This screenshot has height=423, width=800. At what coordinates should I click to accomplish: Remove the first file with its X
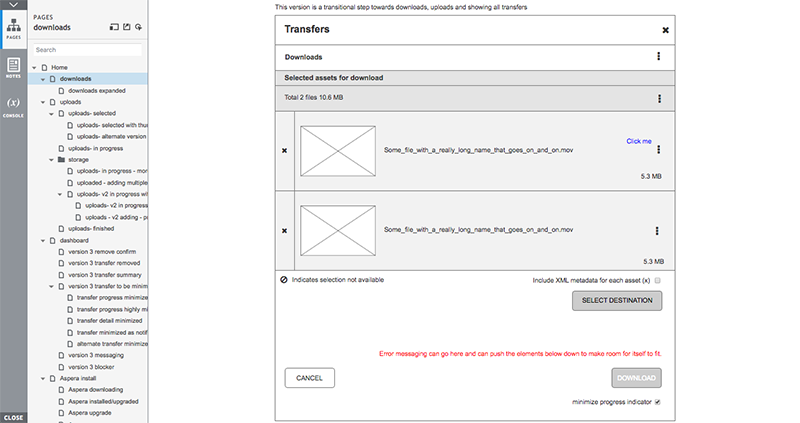point(285,151)
